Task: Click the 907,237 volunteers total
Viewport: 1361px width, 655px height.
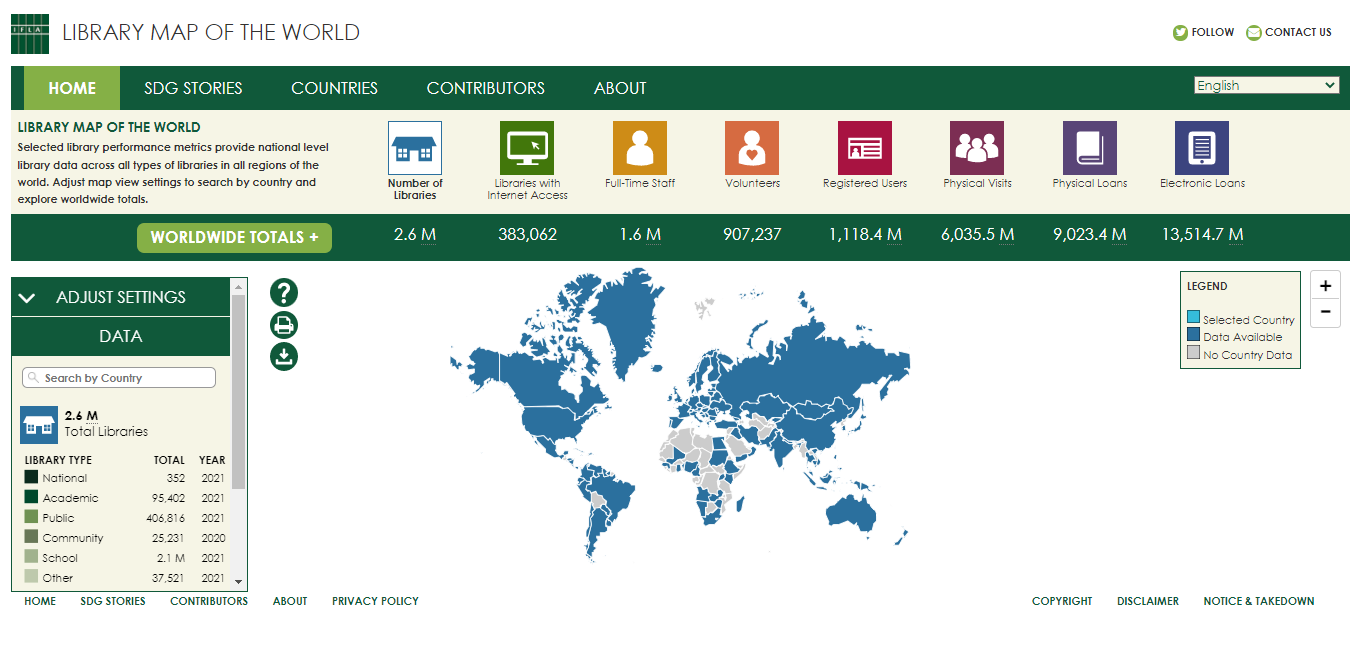Action: (752, 235)
